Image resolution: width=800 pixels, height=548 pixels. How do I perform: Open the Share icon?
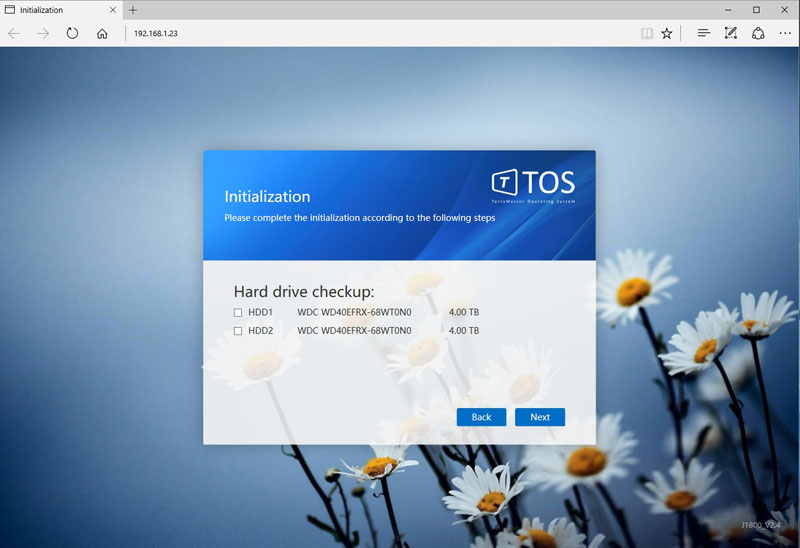coord(758,33)
